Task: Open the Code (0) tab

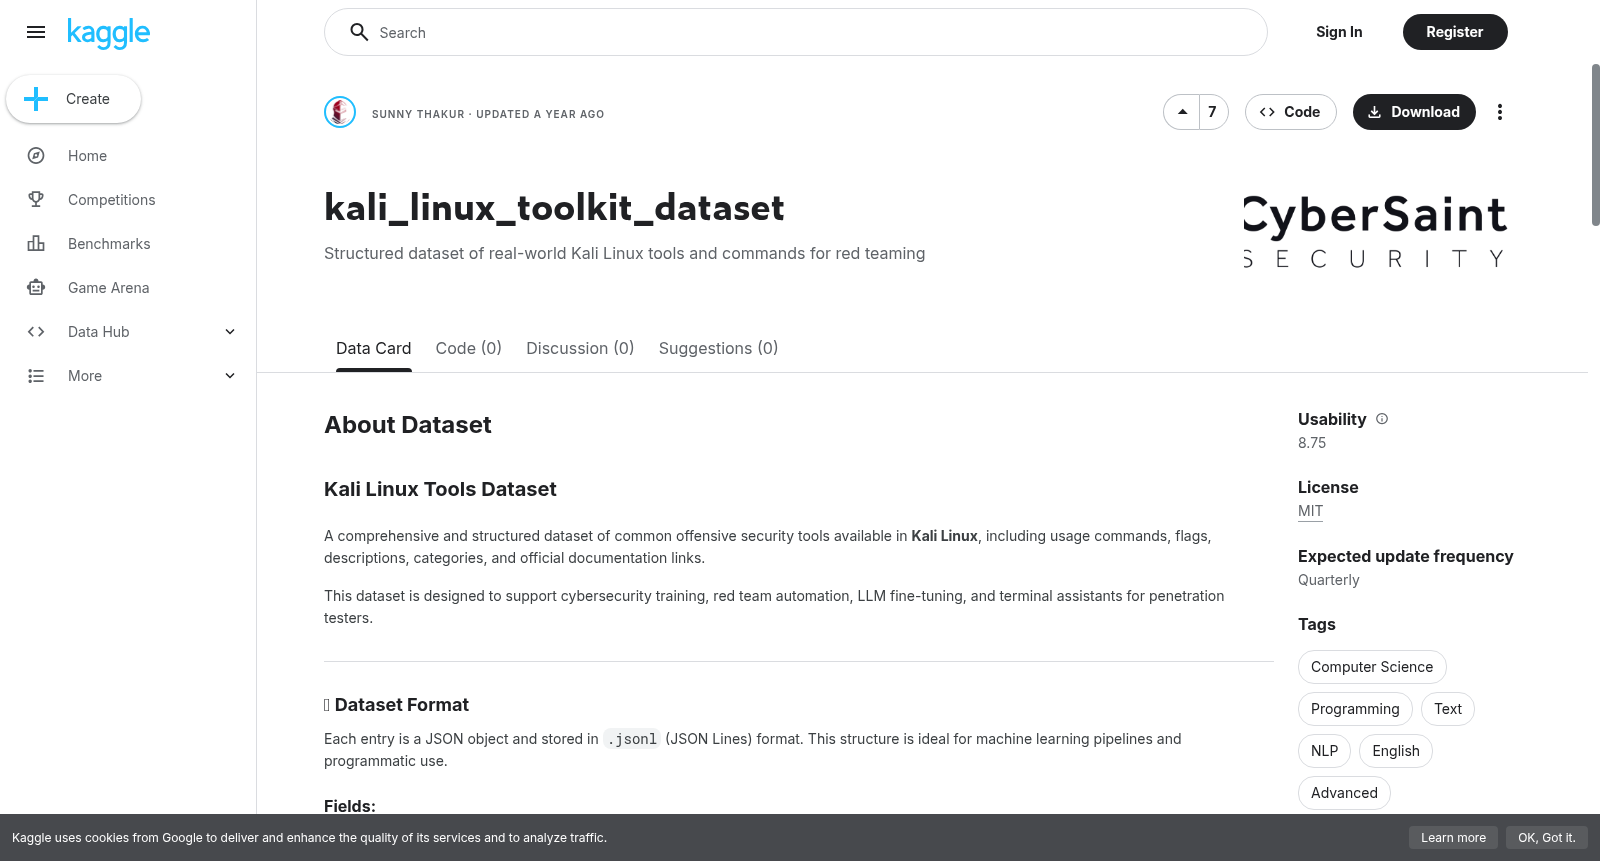Action: [469, 348]
